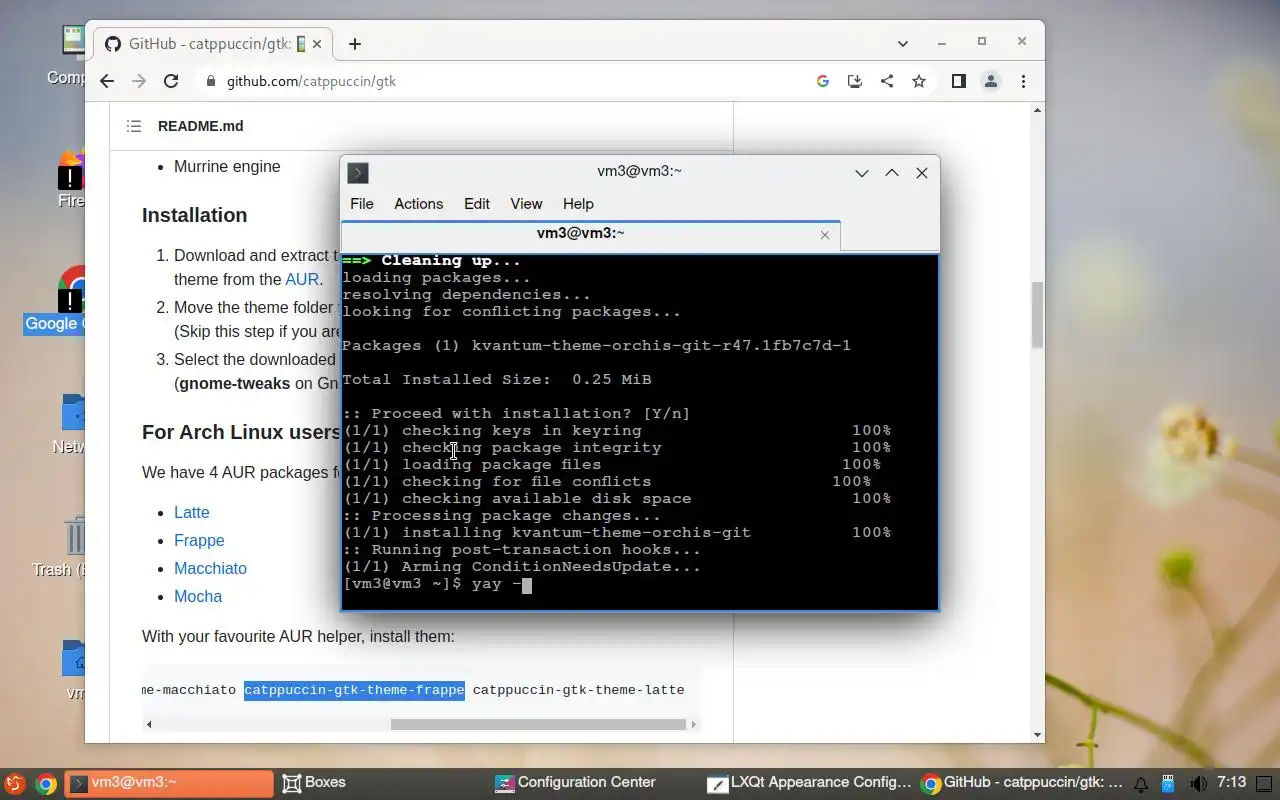
Task: Open terminal Actions menu
Action: tap(418, 204)
